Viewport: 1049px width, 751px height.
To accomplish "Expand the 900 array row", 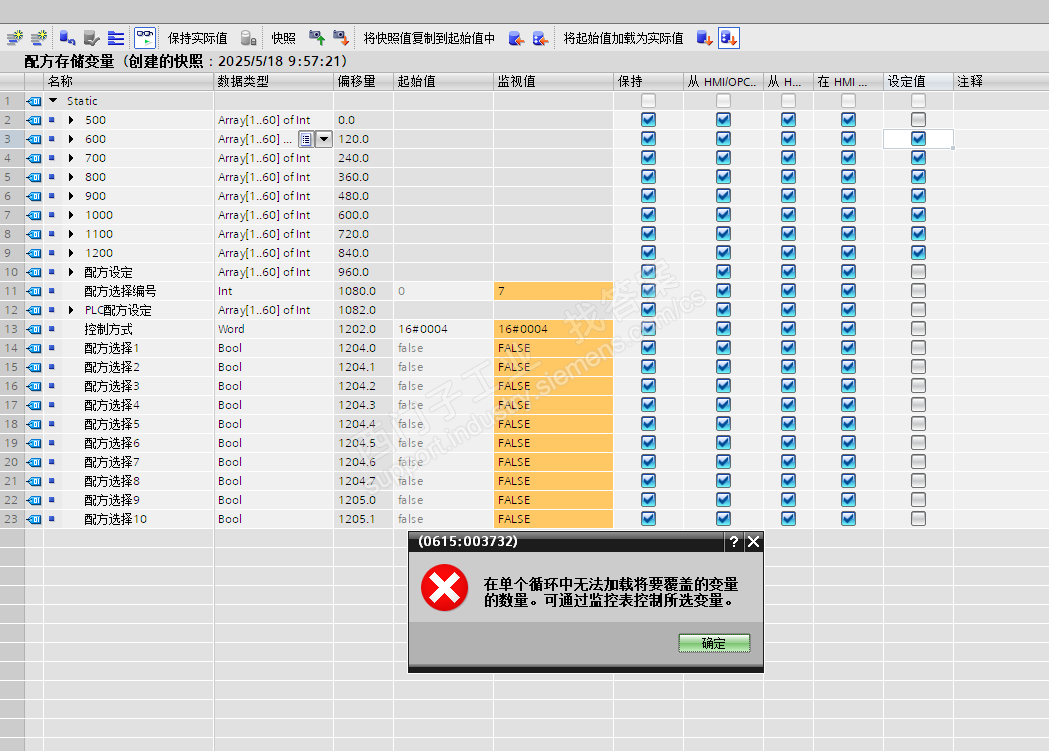I will point(71,196).
